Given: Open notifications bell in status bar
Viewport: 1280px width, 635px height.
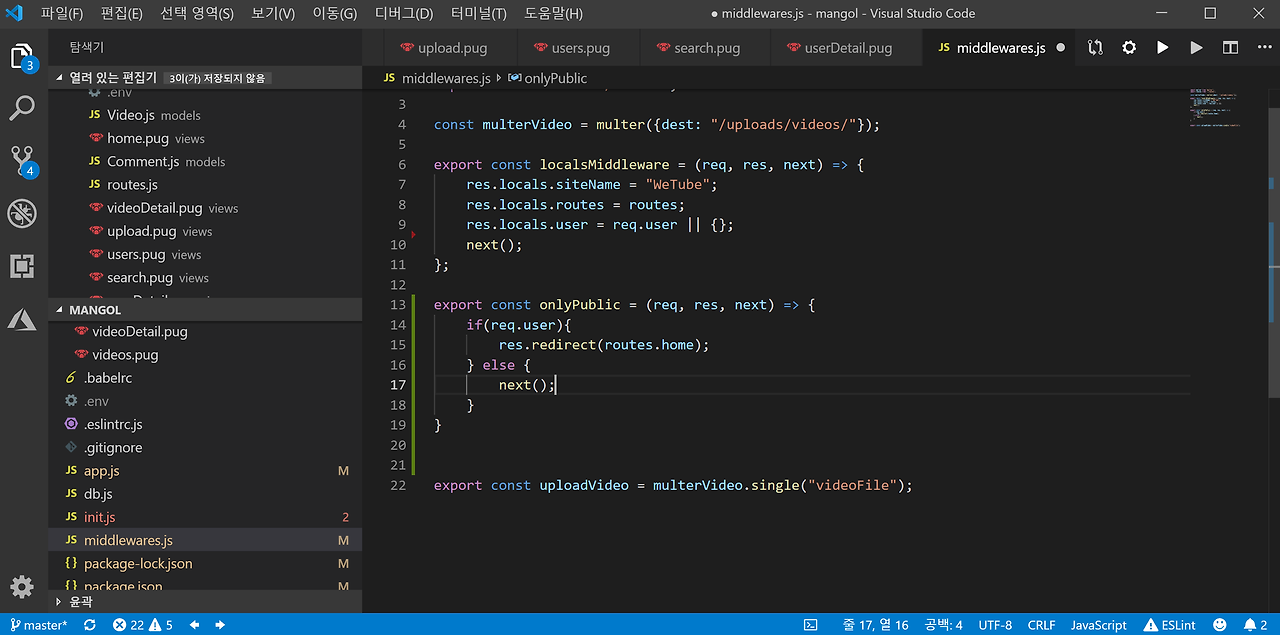Looking at the screenshot, I should [1256, 625].
